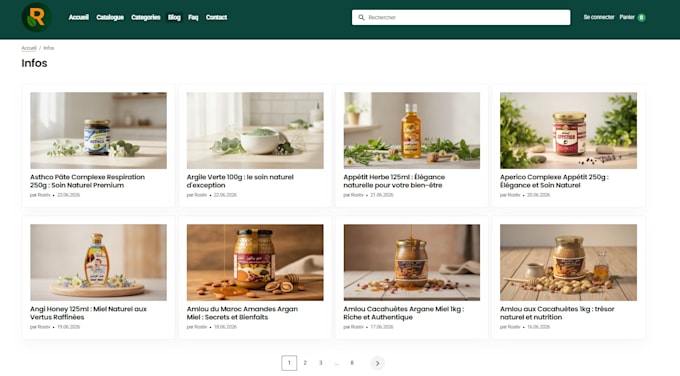Open the Faq menu item
Viewport: 680px width, 376px height.
click(x=193, y=17)
